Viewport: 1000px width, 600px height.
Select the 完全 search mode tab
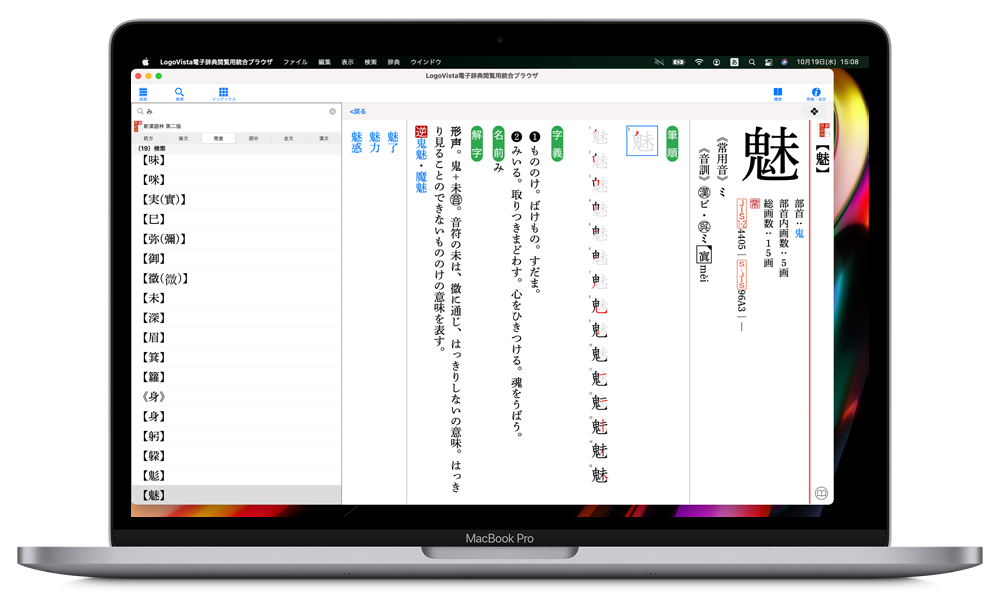[218, 138]
